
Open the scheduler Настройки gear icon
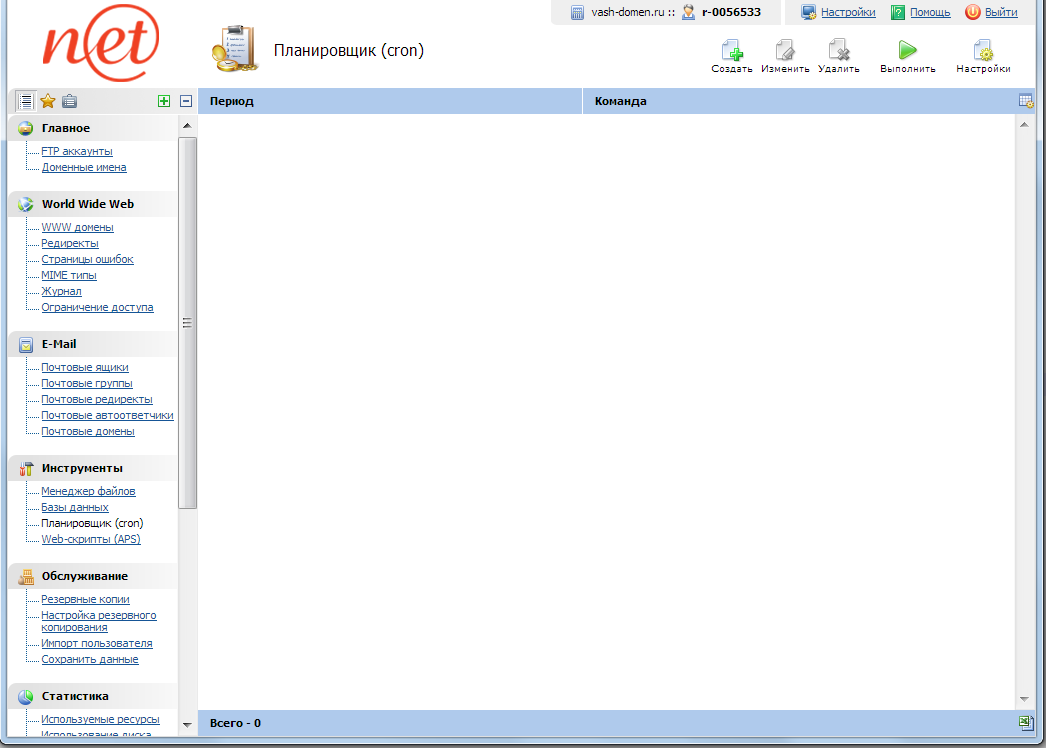(982, 51)
